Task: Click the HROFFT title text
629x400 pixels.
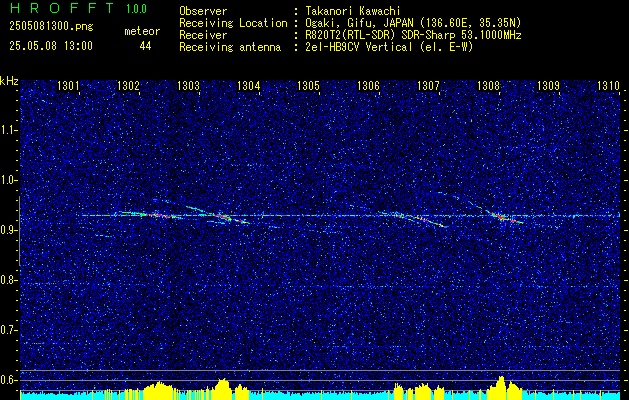Action: [61, 8]
